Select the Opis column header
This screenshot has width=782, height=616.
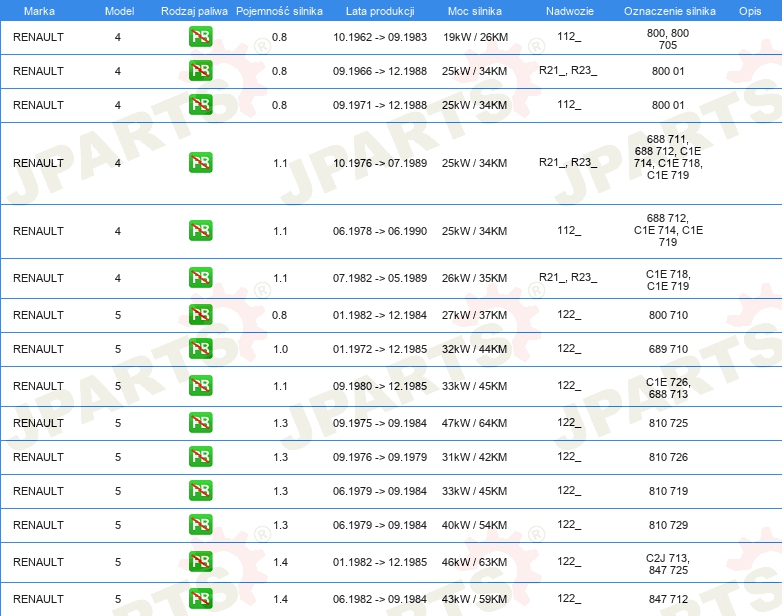(750, 11)
